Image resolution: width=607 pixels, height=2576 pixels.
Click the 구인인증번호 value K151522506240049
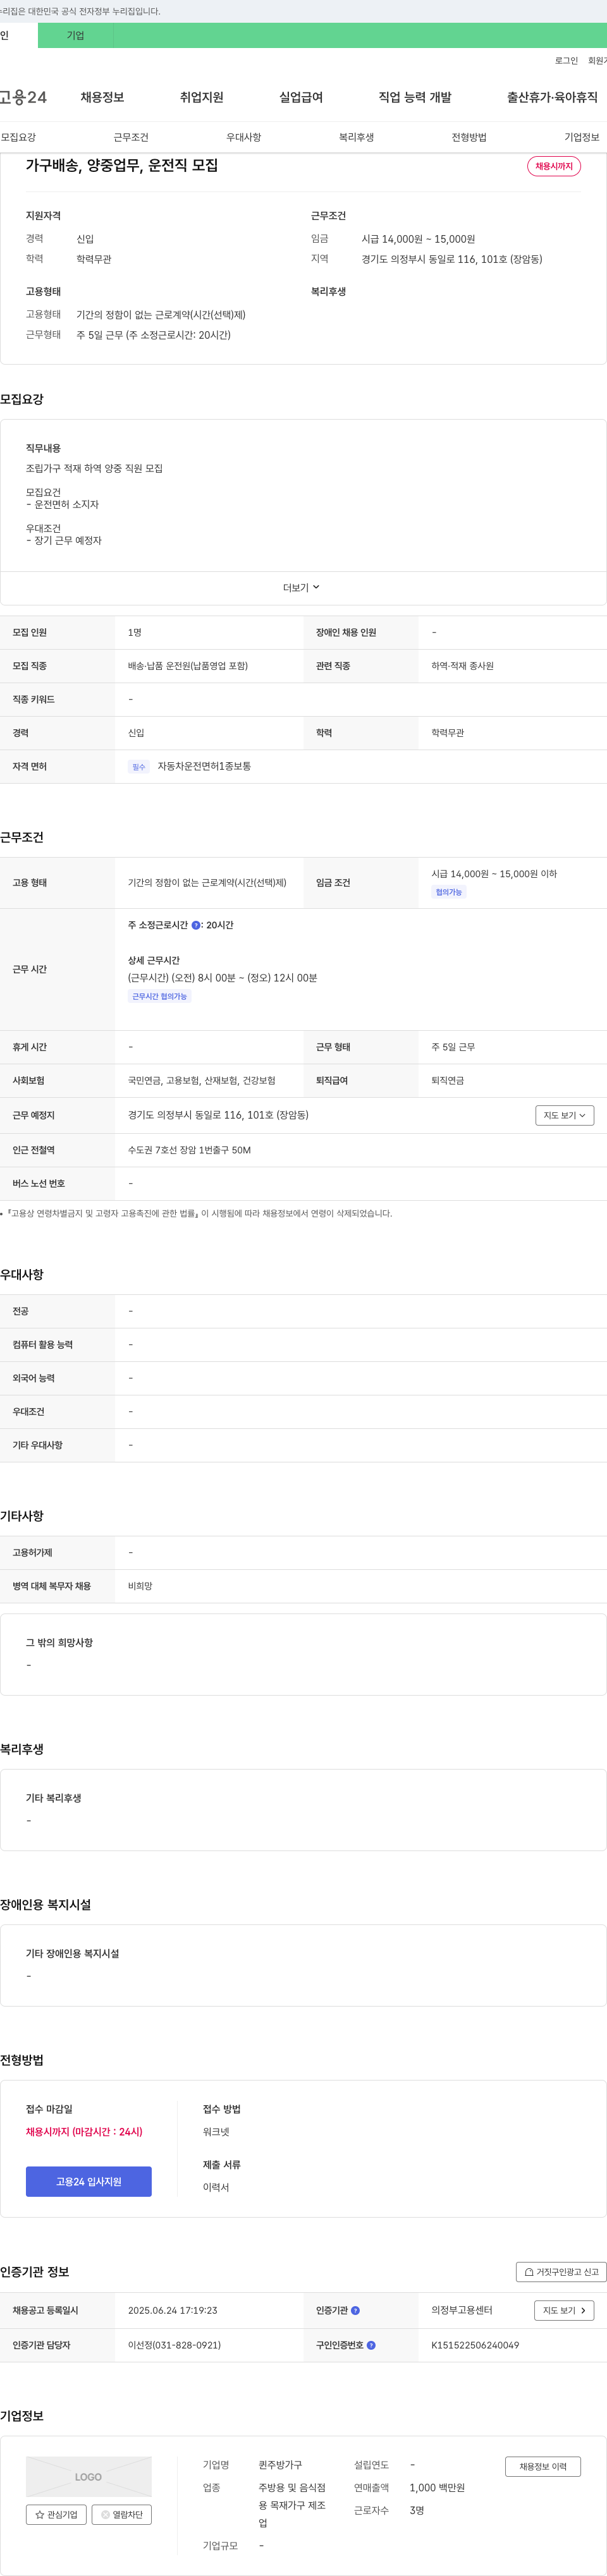click(x=475, y=2344)
